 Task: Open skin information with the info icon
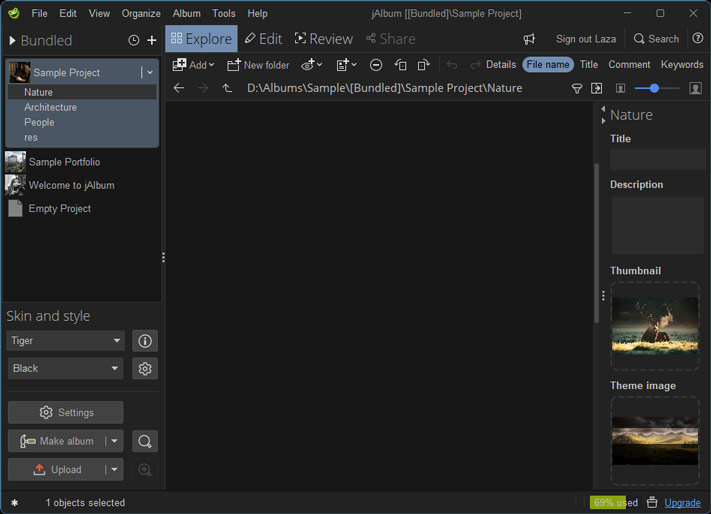pyautogui.click(x=145, y=341)
